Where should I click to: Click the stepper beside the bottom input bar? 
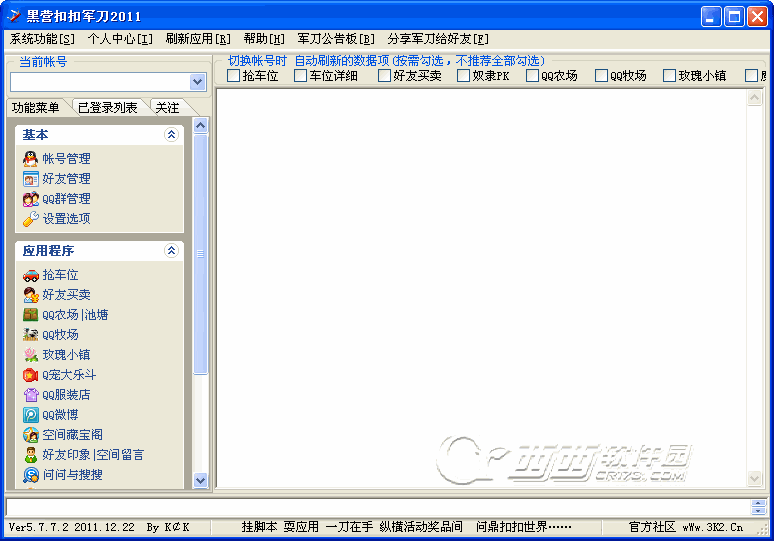tap(758, 506)
